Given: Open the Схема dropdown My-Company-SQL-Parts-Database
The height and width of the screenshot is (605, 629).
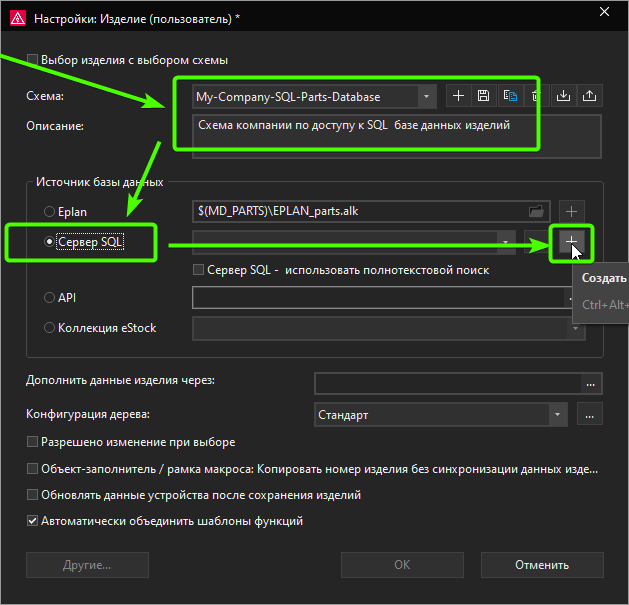Looking at the screenshot, I should tap(426, 96).
